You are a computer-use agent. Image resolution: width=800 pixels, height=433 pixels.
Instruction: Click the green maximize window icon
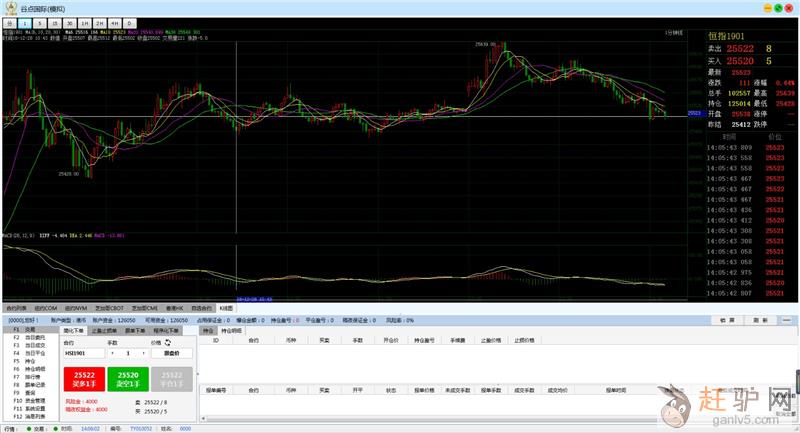coord(776,7)
